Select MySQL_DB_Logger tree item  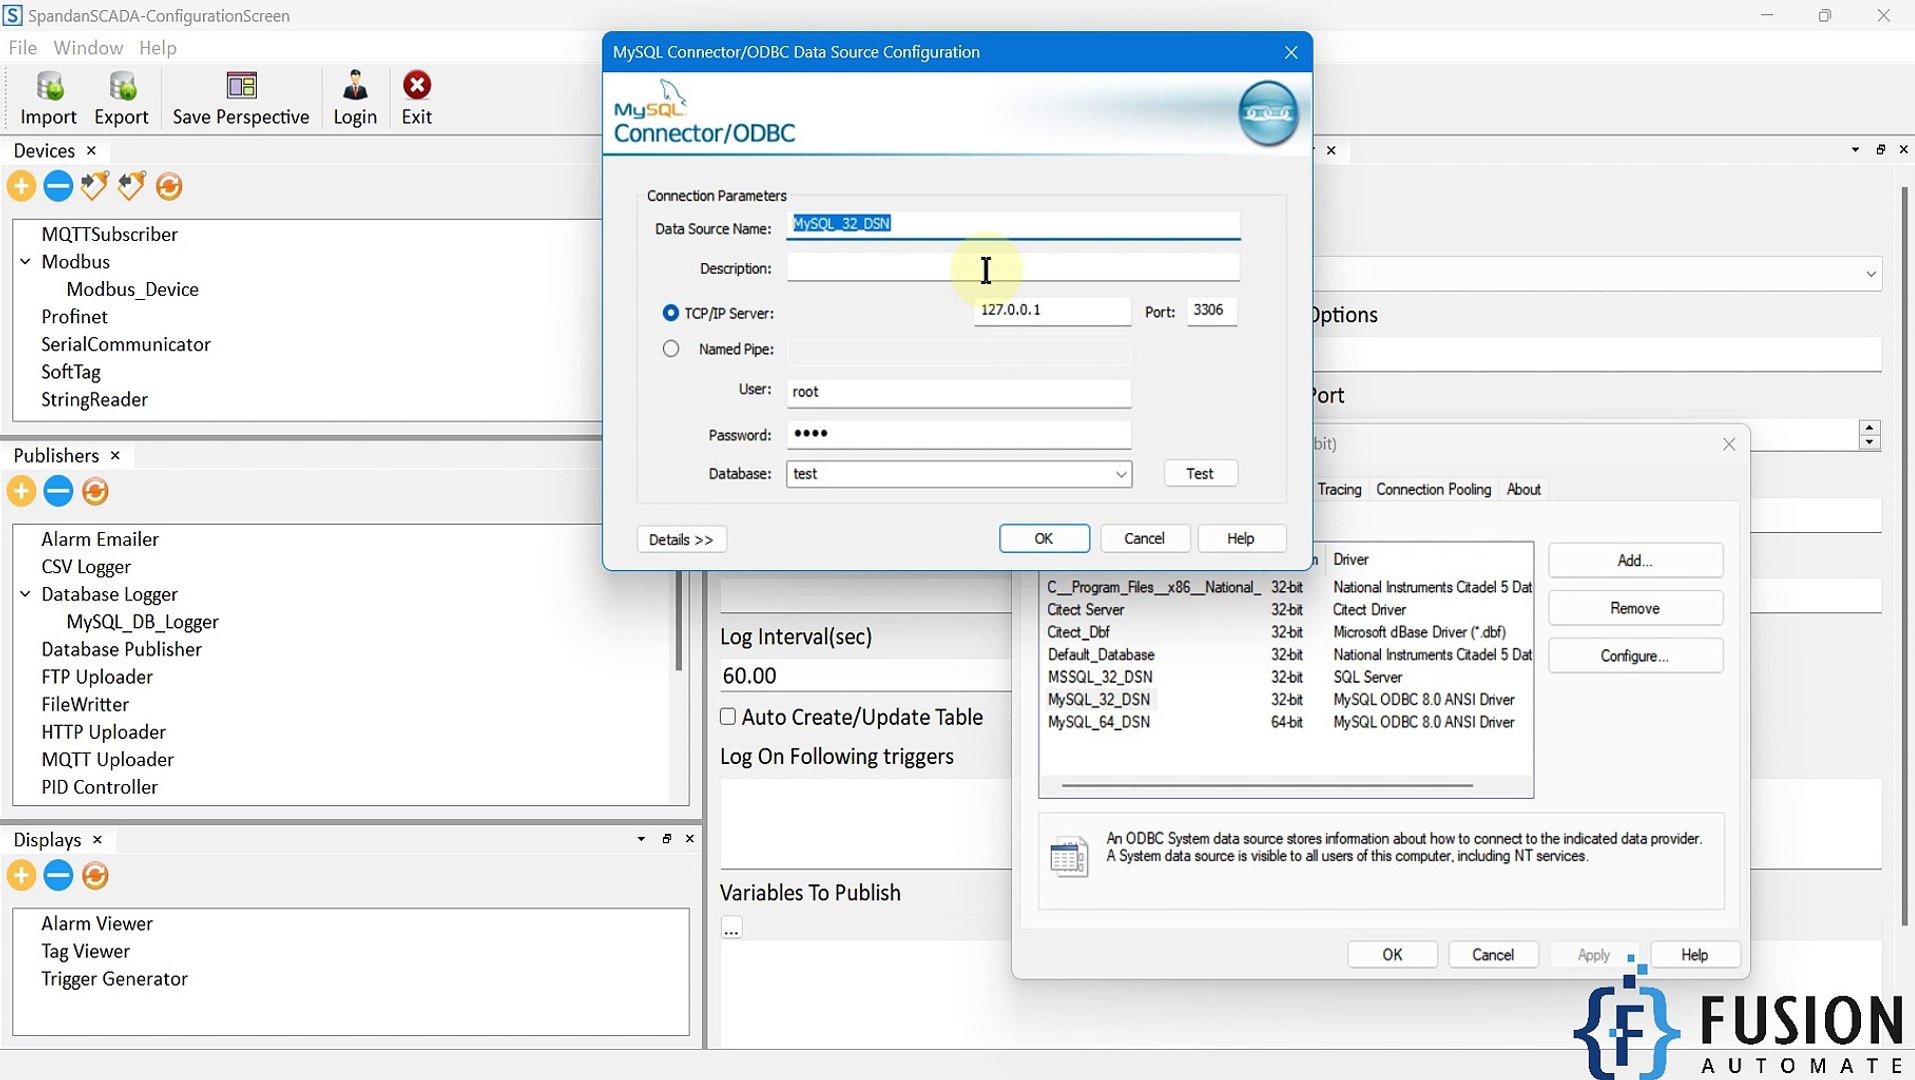[x=142, y=621]
